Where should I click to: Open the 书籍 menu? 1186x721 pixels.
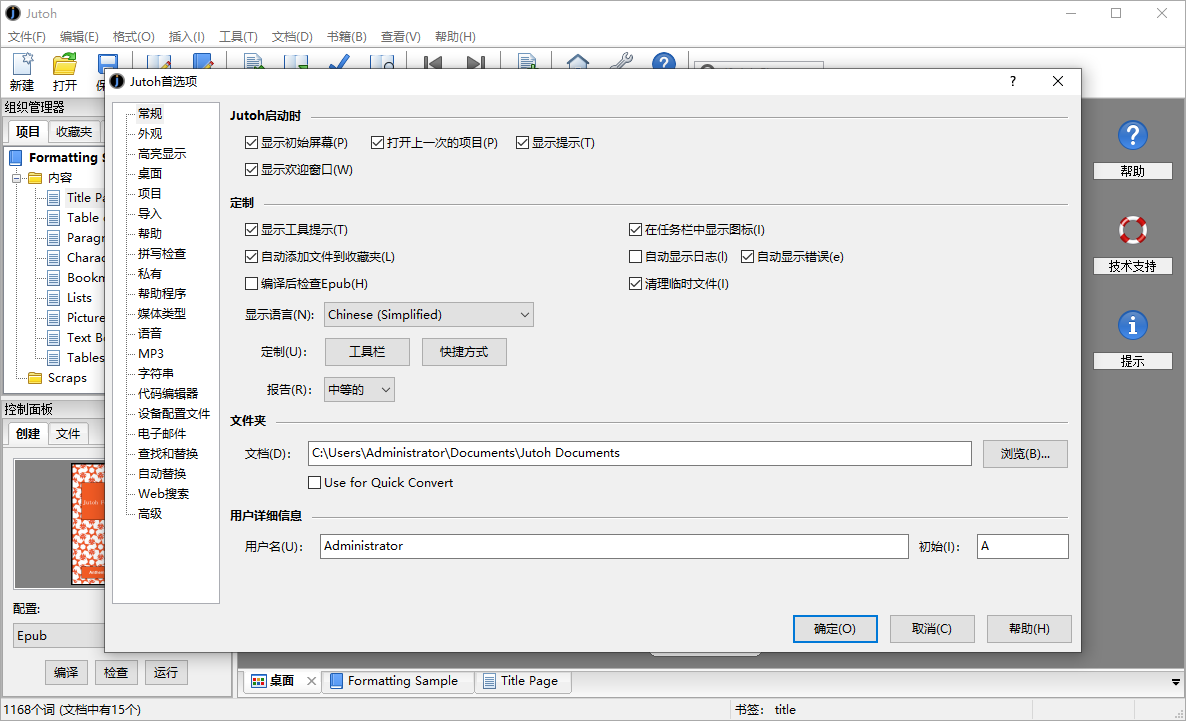pos(345,36)
